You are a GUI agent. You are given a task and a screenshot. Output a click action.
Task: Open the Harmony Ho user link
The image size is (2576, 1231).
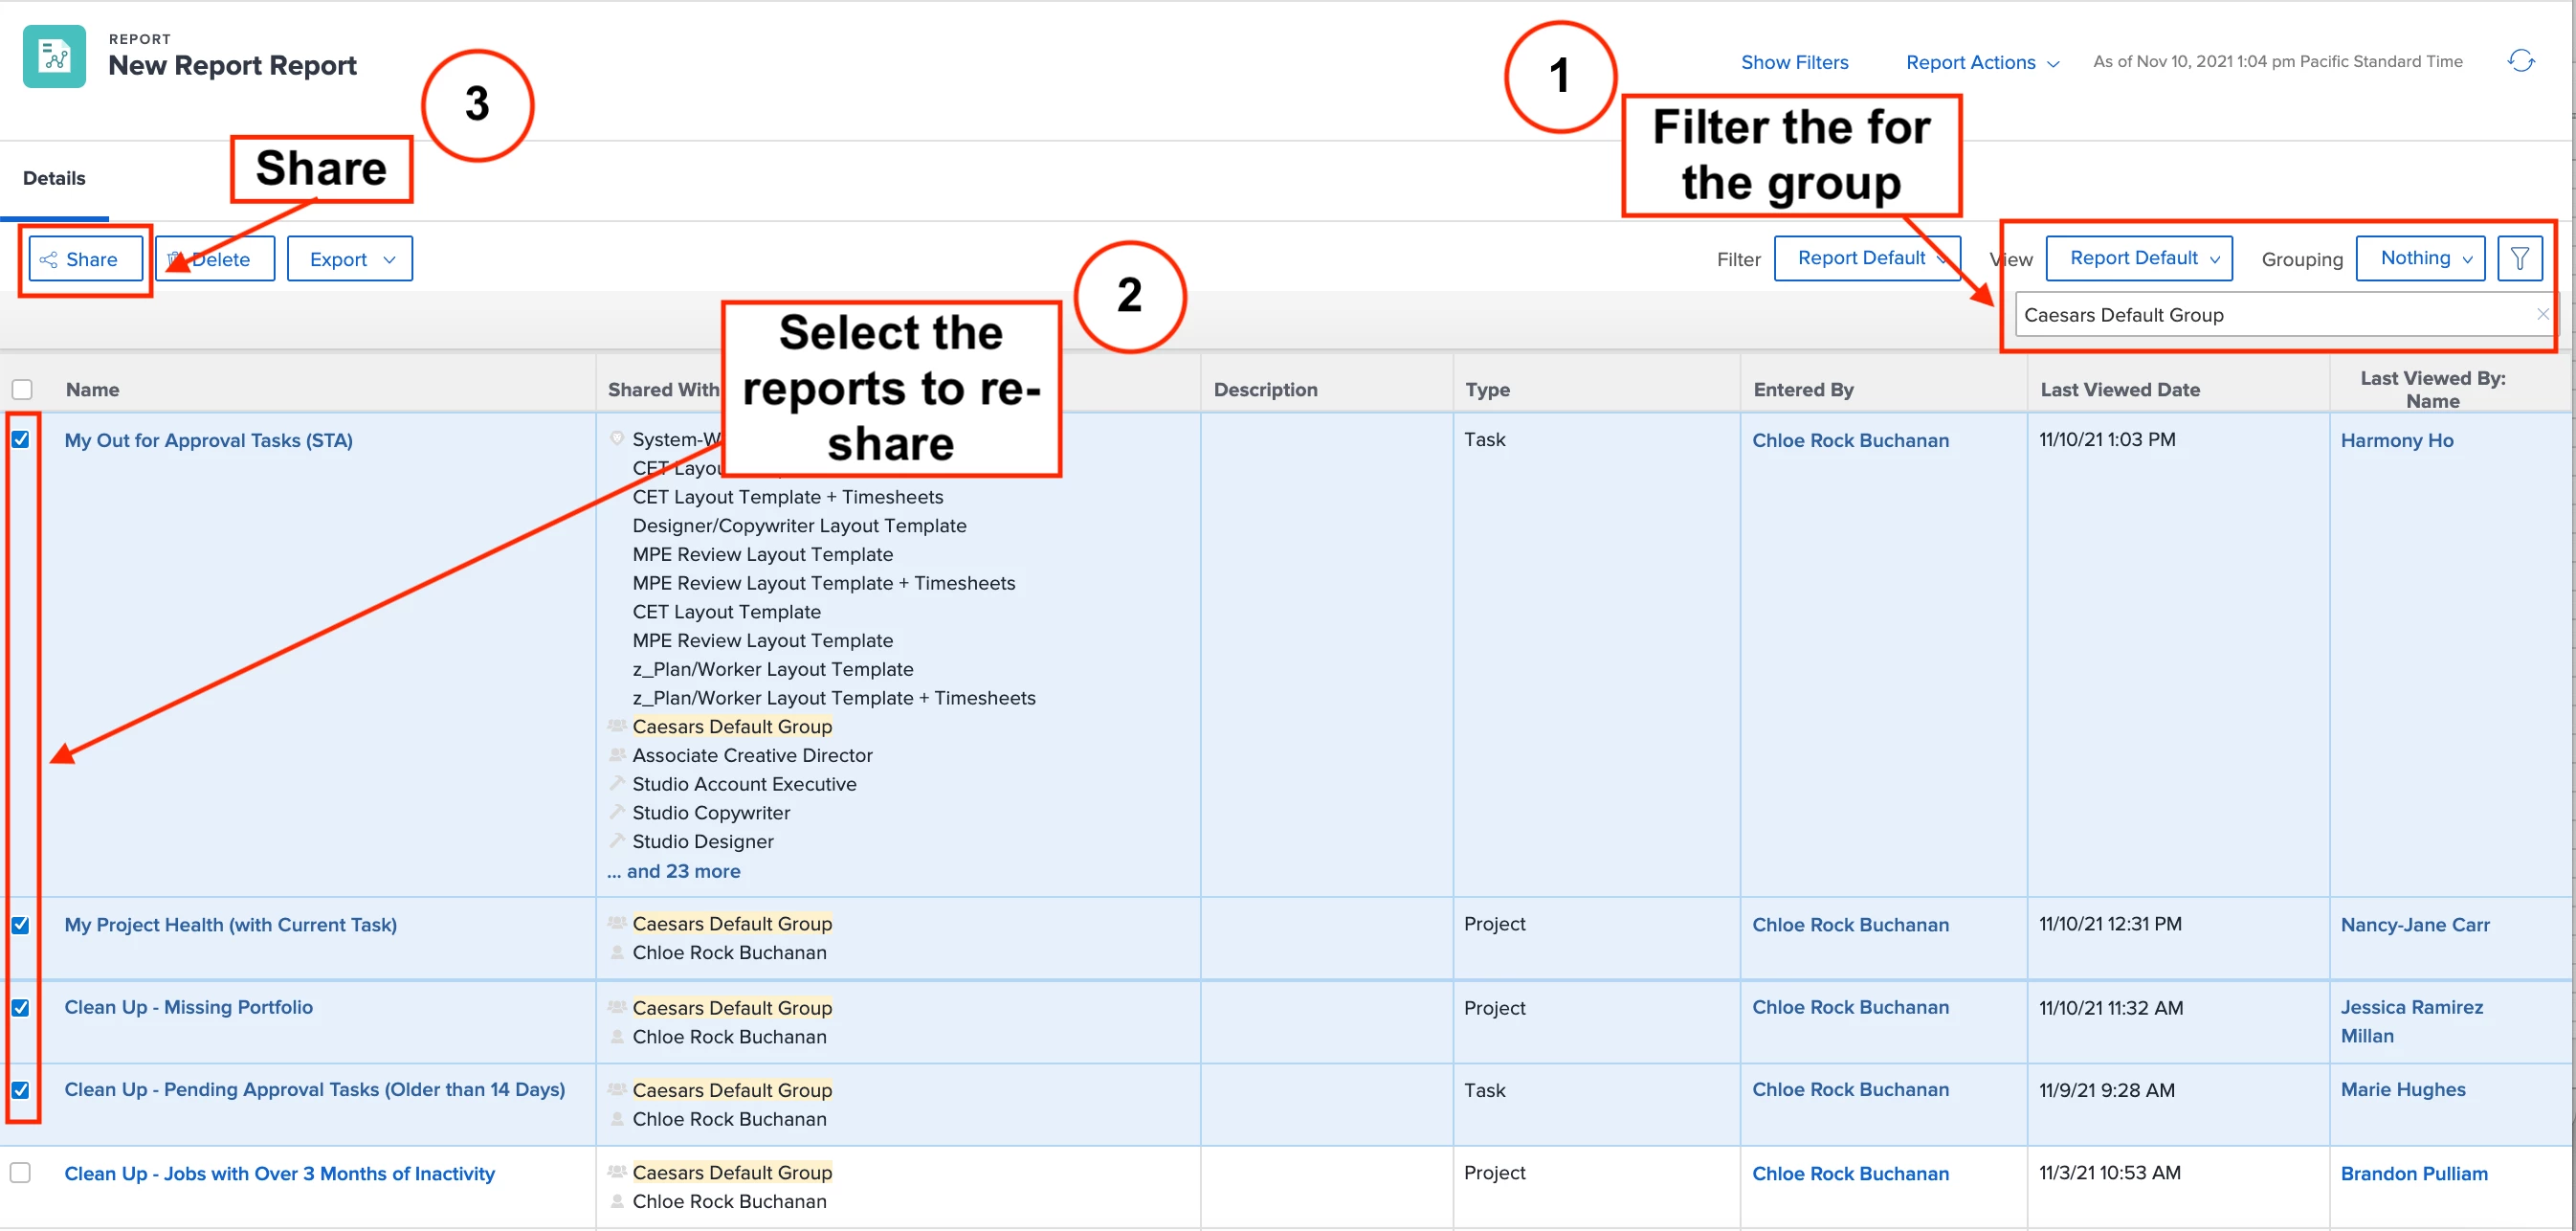[x=2396, y=440]
